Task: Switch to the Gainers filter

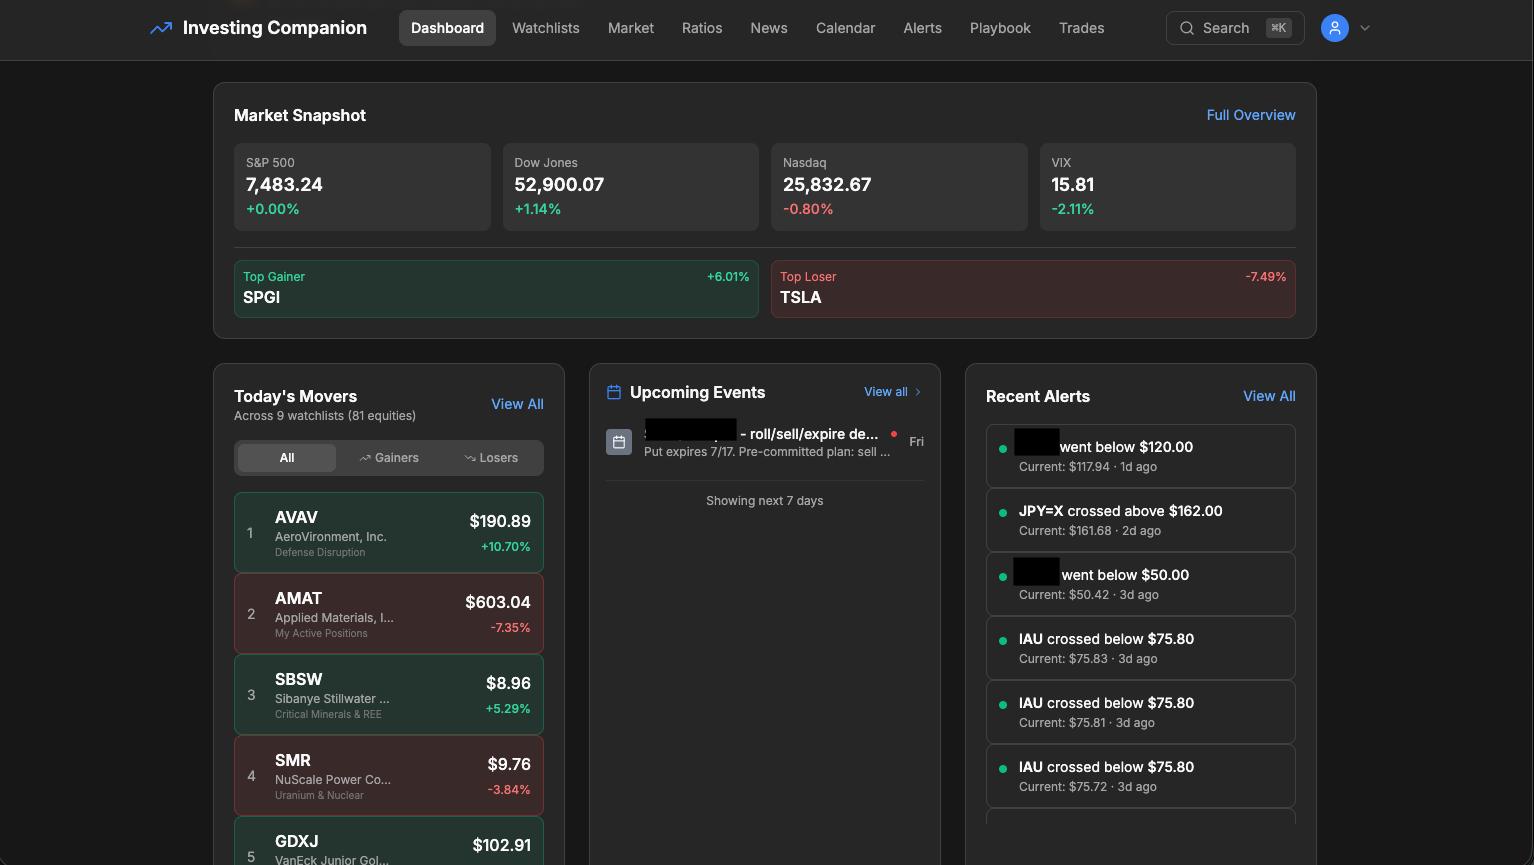Action: [x=389, y=458]
